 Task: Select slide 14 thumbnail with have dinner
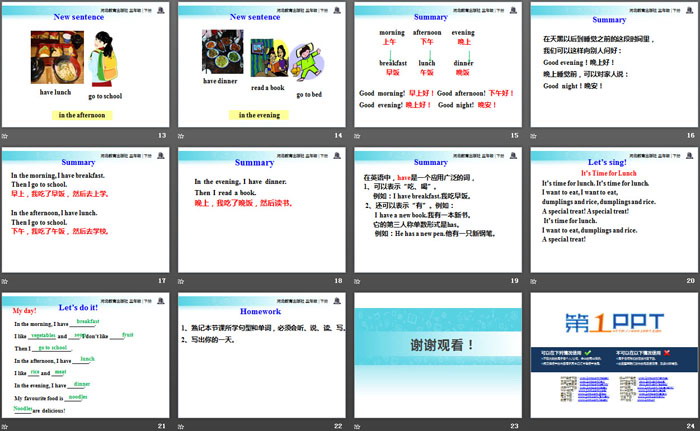tap(262, 64)
